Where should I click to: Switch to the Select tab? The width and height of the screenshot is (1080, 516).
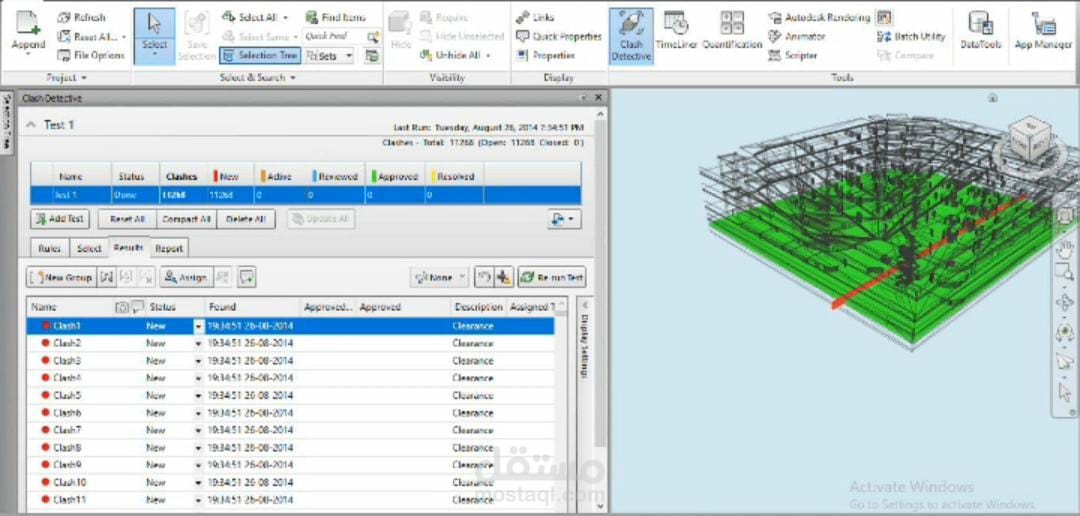[x=89, y=249]
